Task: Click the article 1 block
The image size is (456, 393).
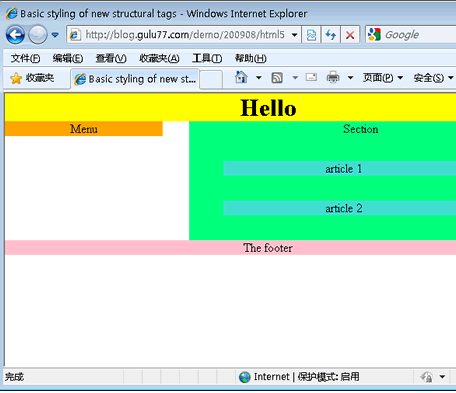Action: 340,169
